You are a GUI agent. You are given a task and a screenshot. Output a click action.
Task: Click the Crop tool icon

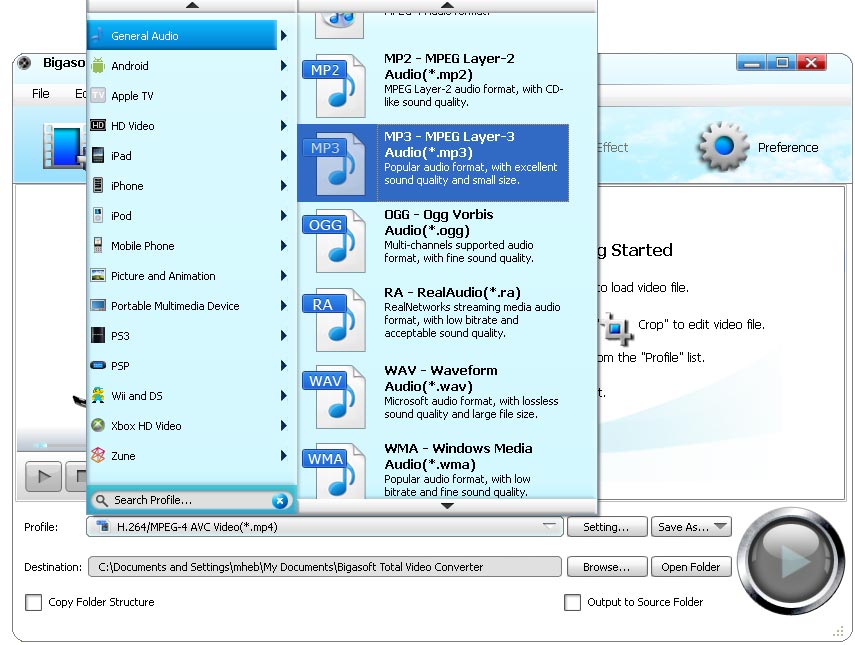[617, 329]
